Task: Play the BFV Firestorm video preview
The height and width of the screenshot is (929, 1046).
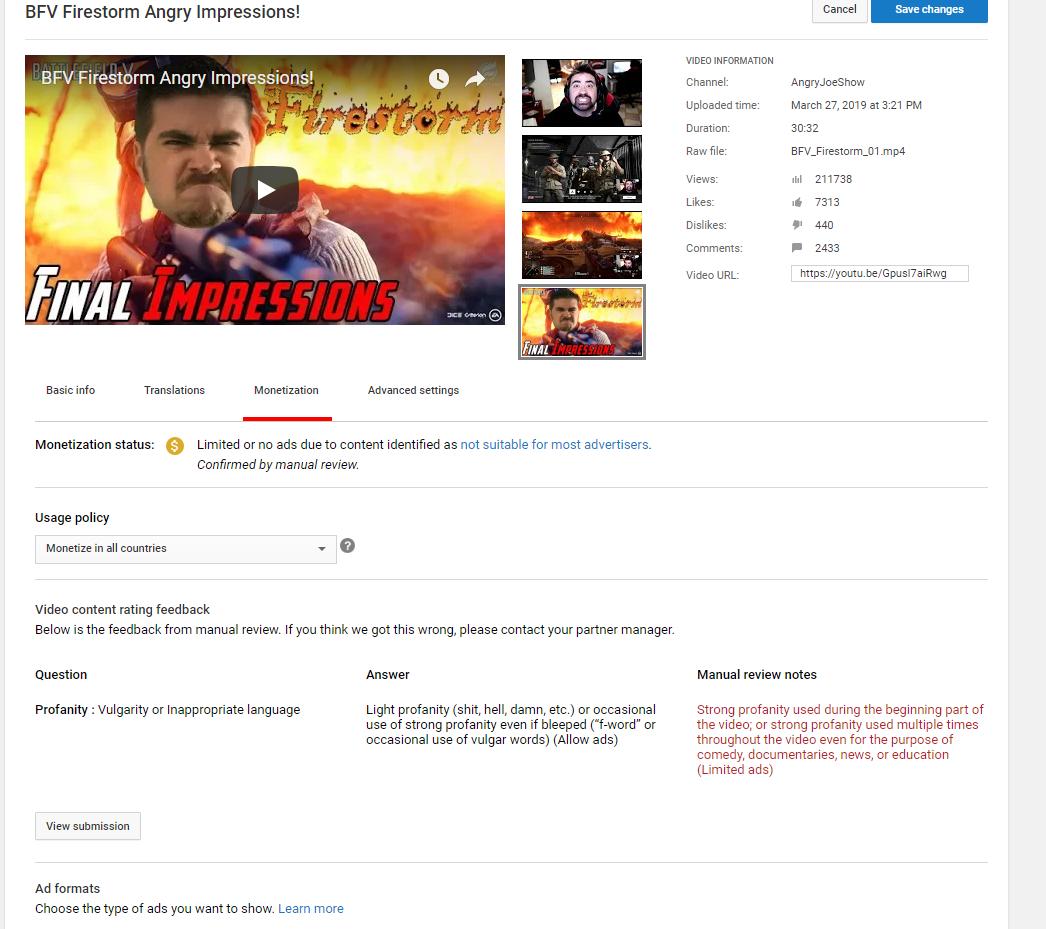Action: click(265, 190)
